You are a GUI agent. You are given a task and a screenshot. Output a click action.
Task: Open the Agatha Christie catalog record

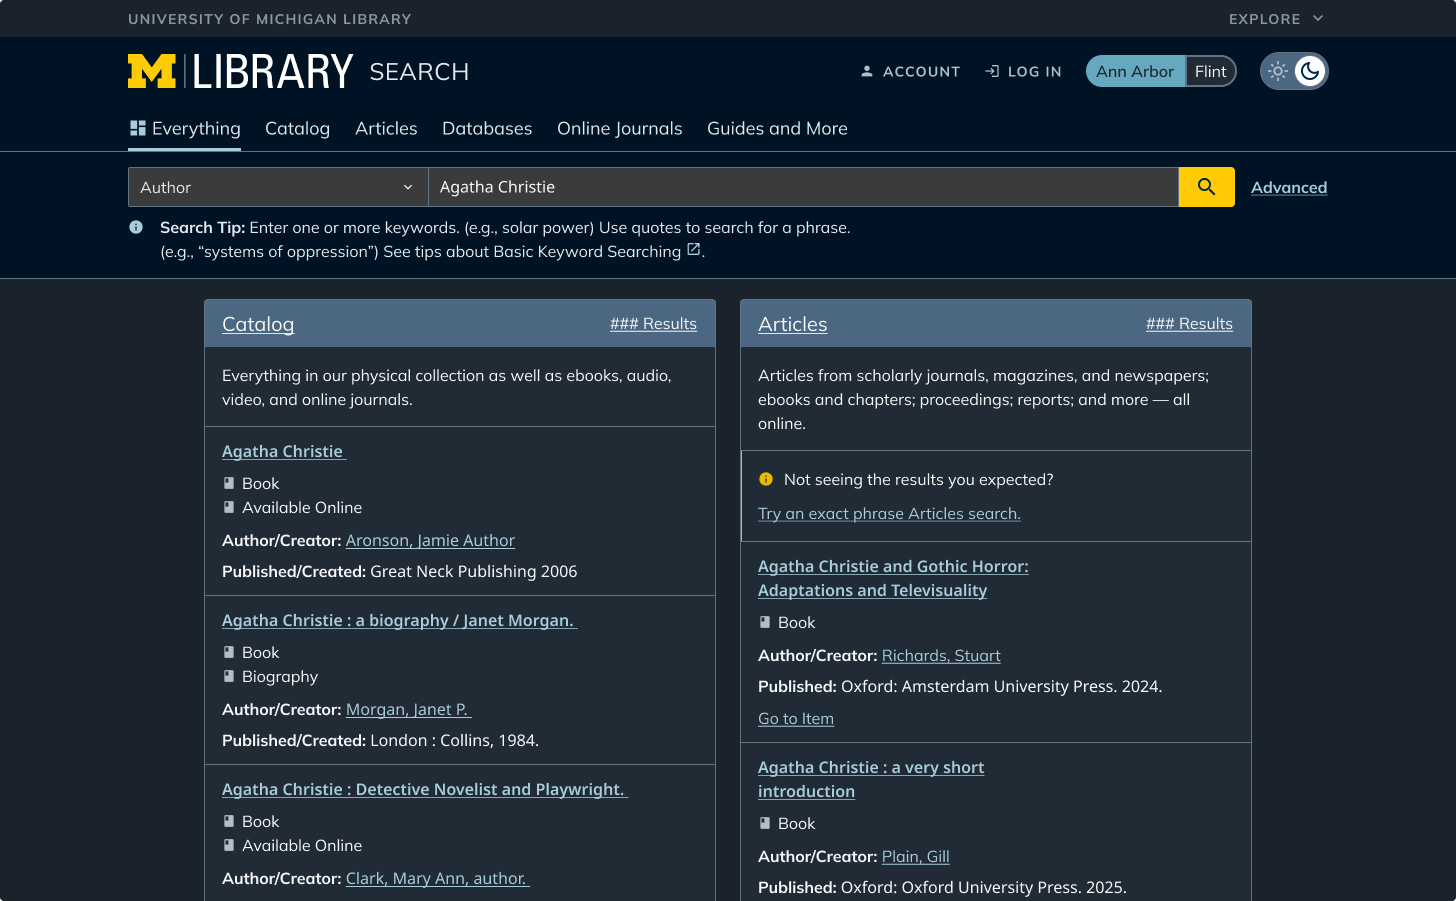pos(284,451)
